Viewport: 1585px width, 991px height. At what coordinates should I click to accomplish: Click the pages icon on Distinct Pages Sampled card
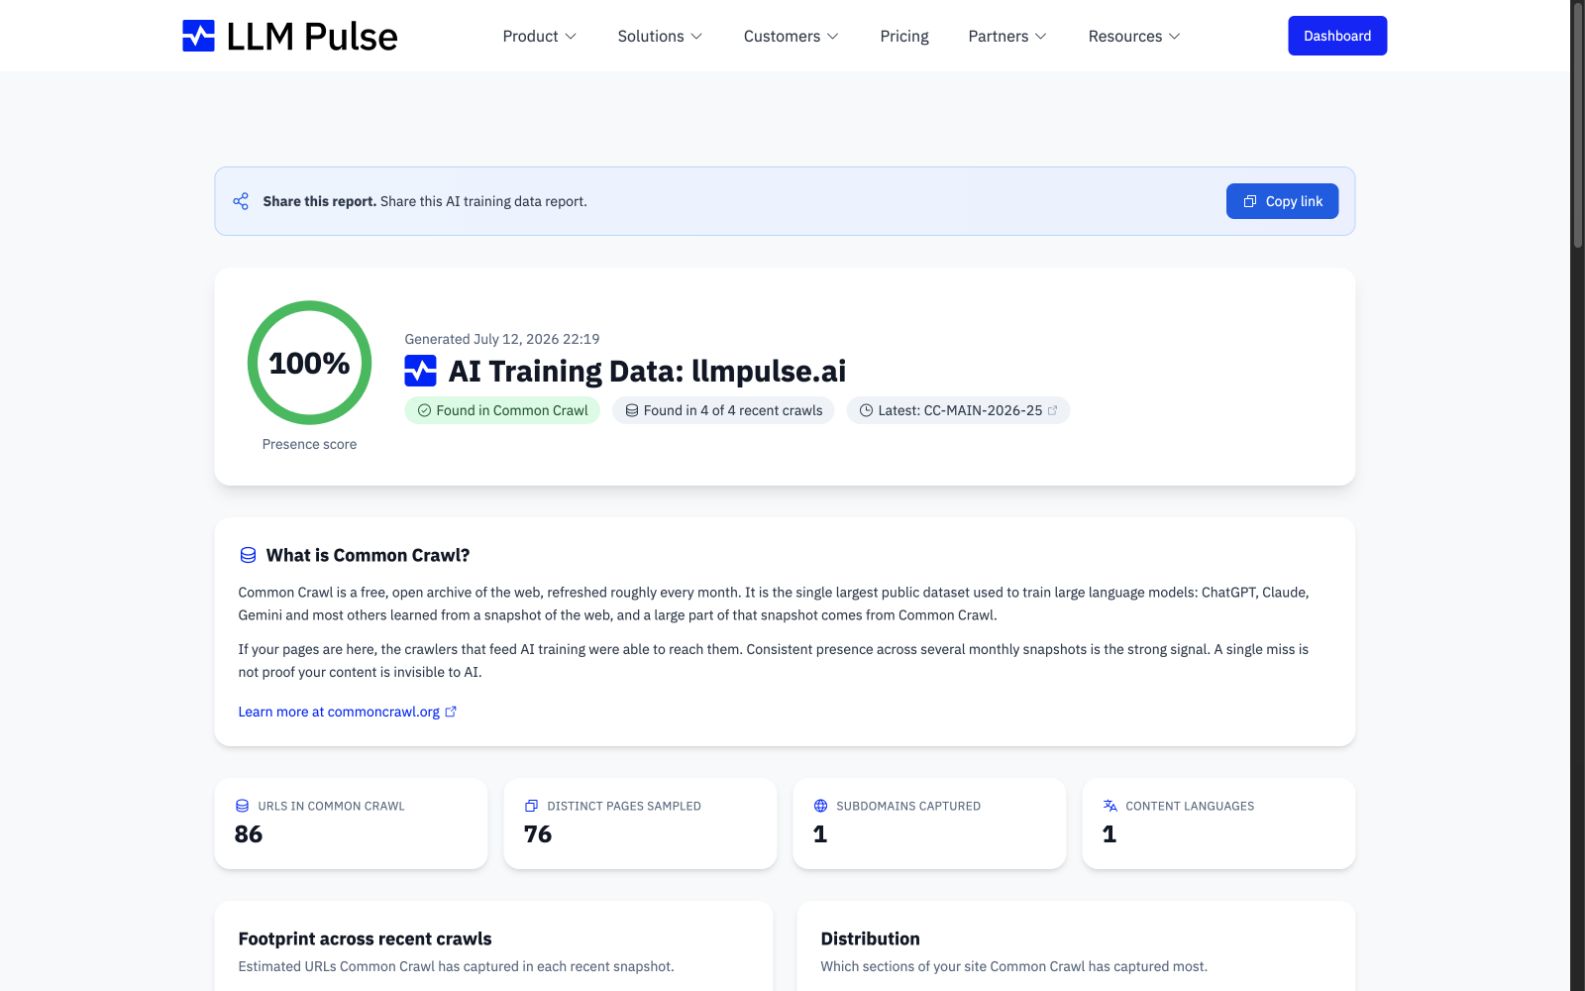(x=531, y=806)
